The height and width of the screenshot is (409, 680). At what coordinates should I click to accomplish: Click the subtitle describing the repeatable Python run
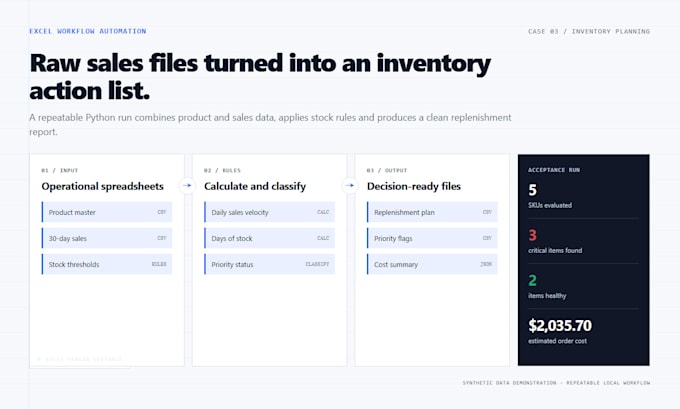(270, 124)
